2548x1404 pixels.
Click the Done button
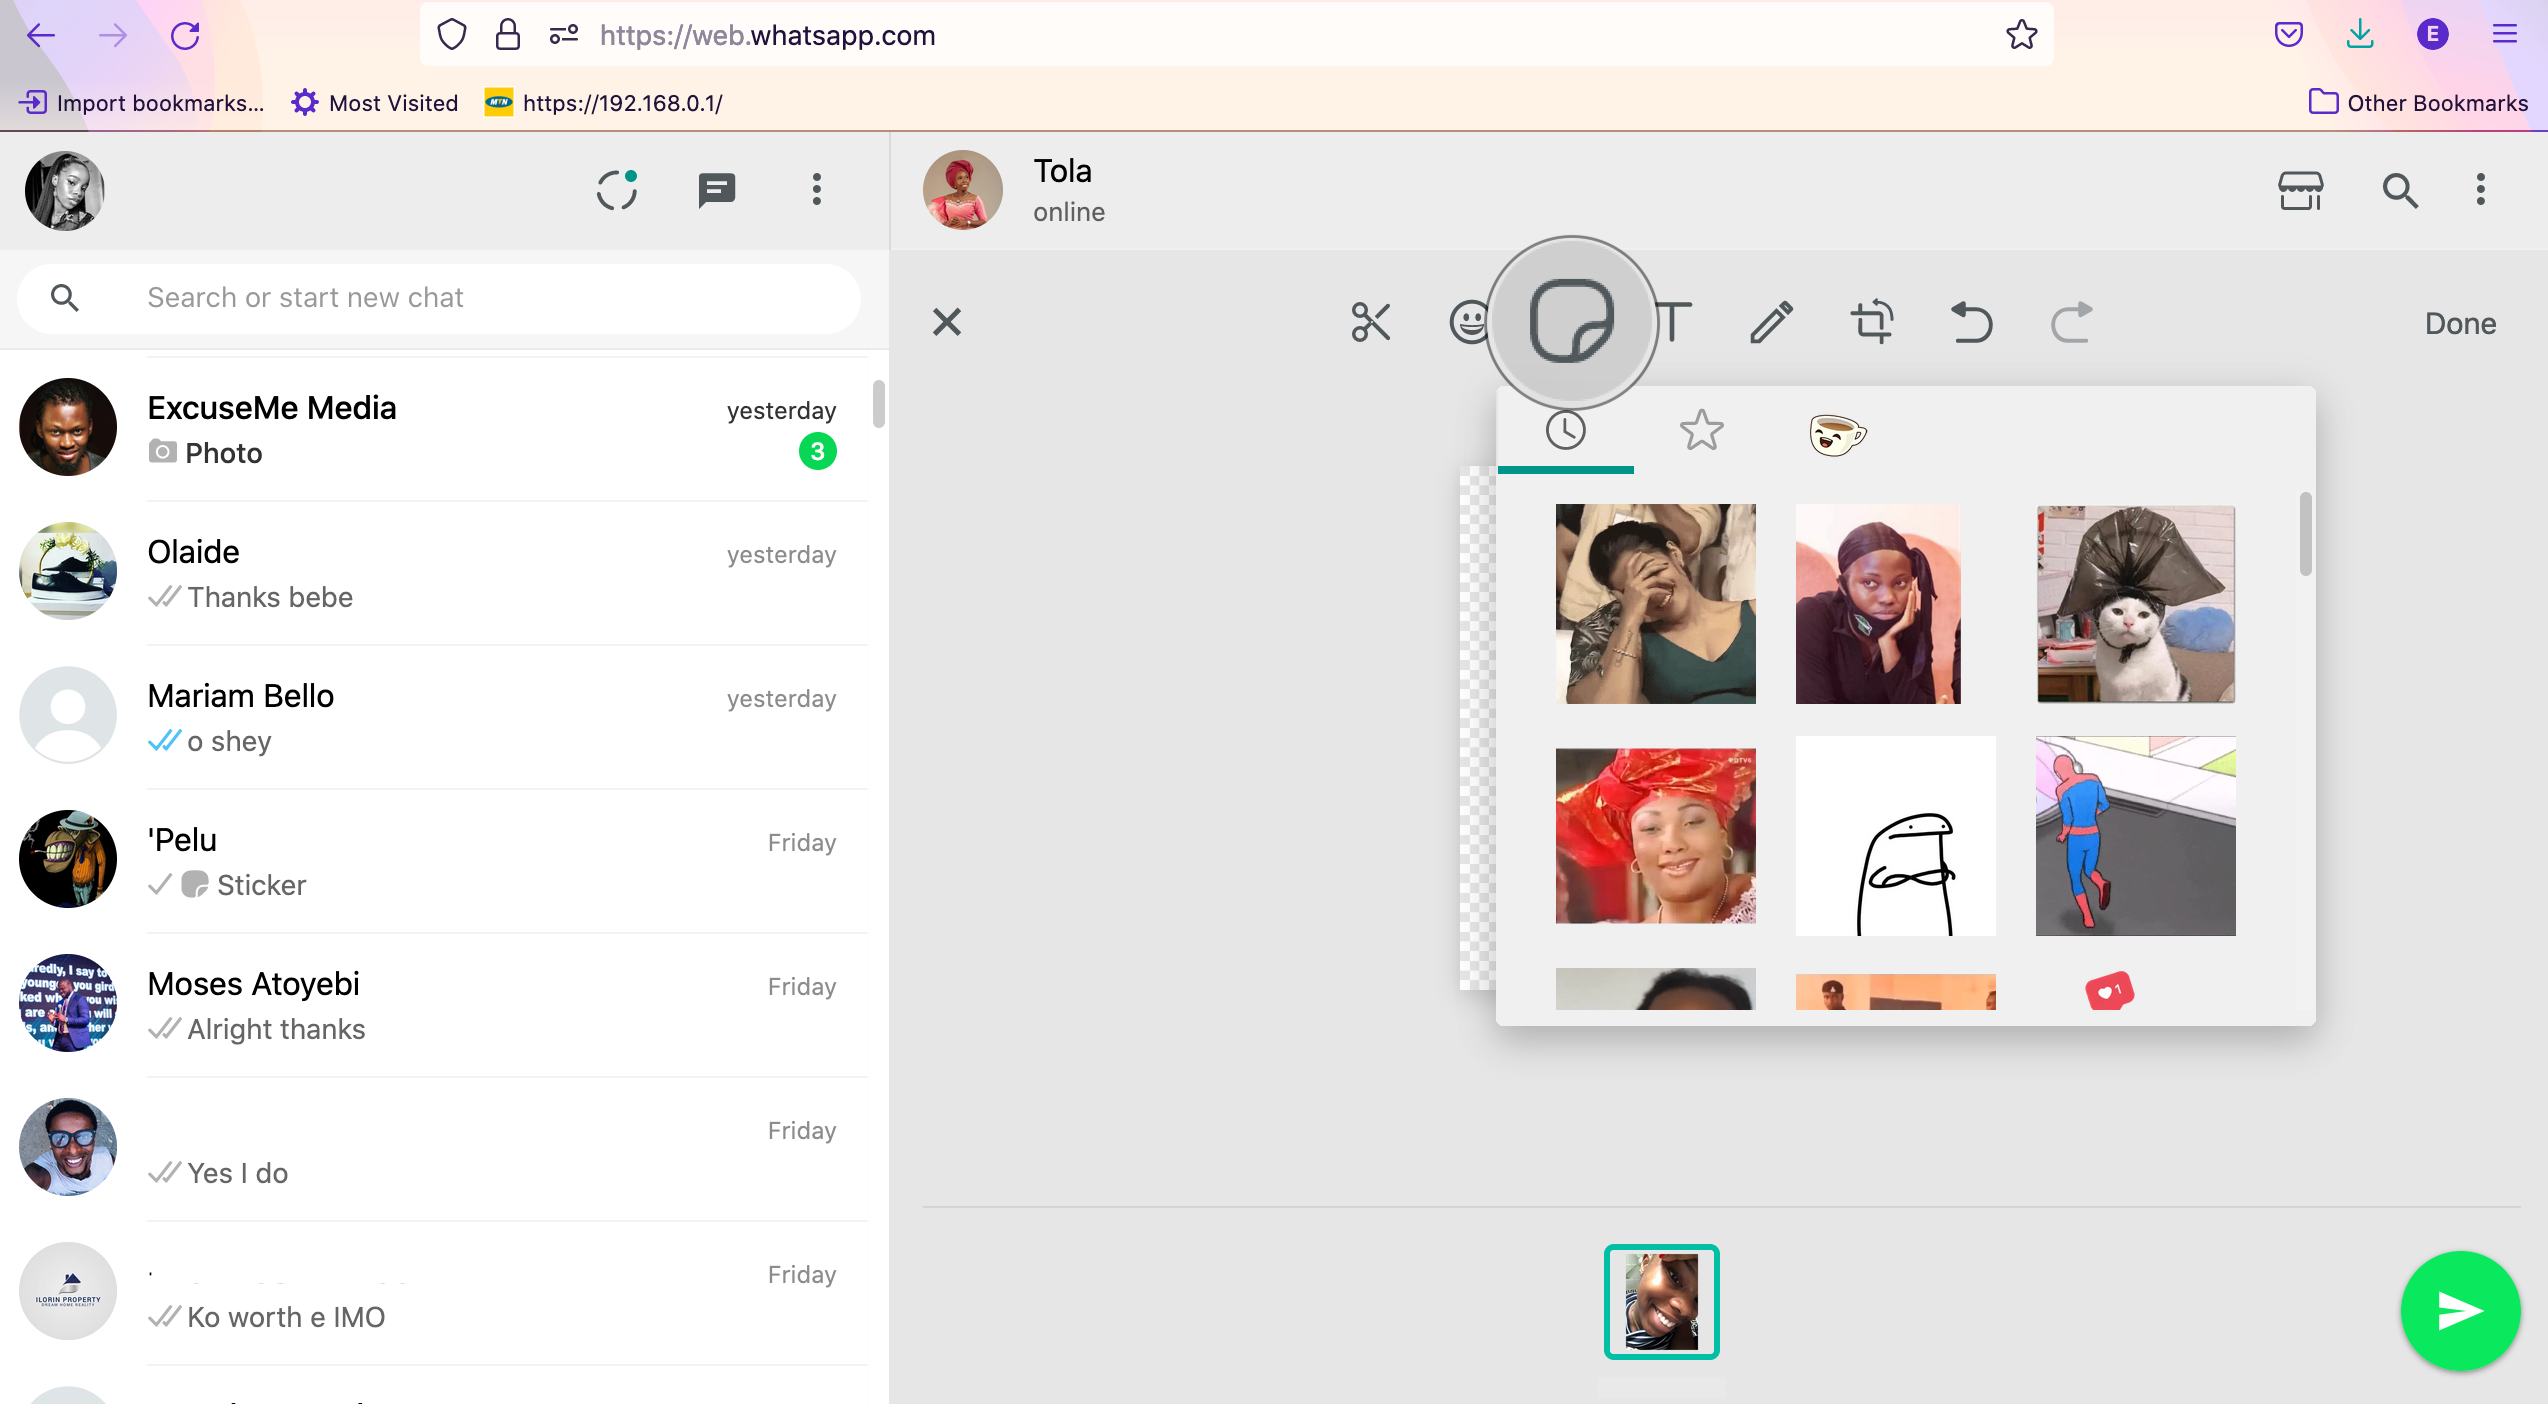[2460, 323]
